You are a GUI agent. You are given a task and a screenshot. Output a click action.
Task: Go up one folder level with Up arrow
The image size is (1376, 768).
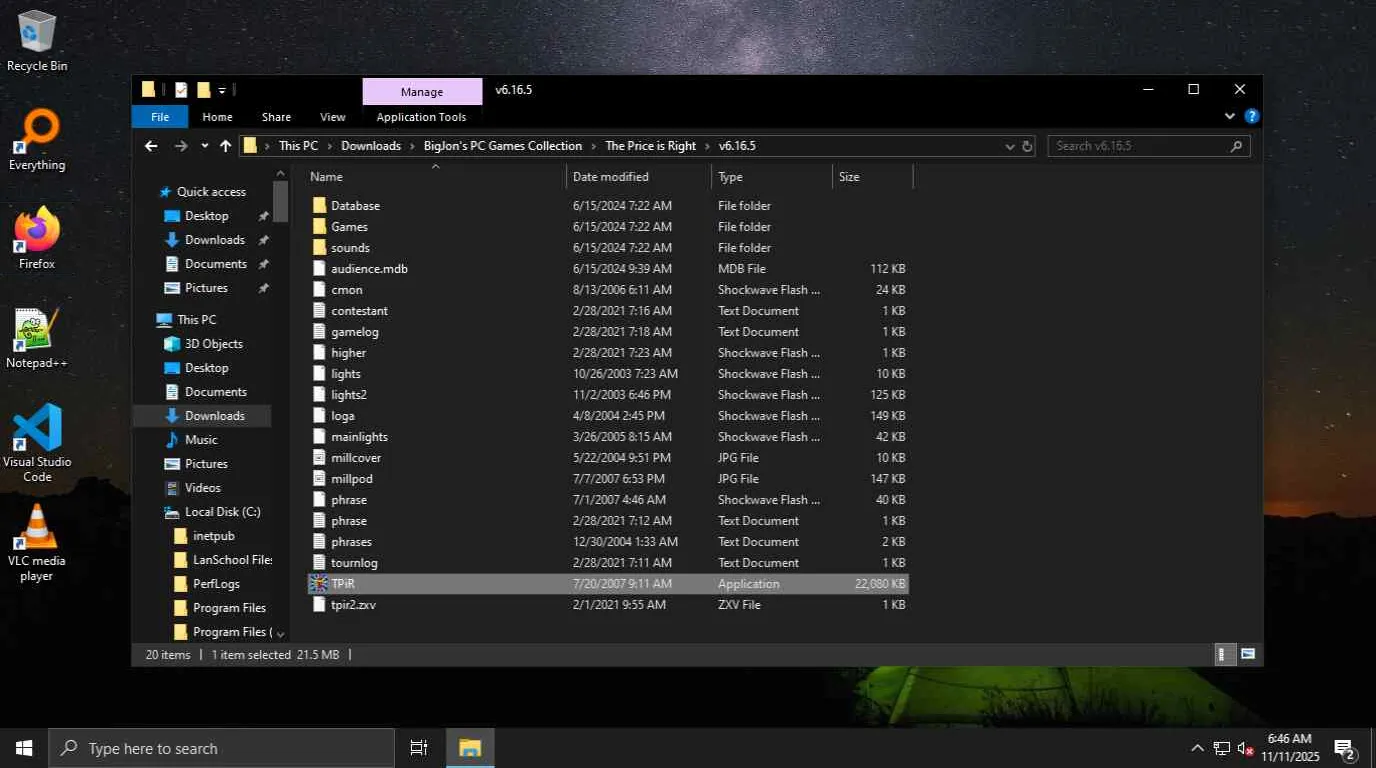point(225,146)
